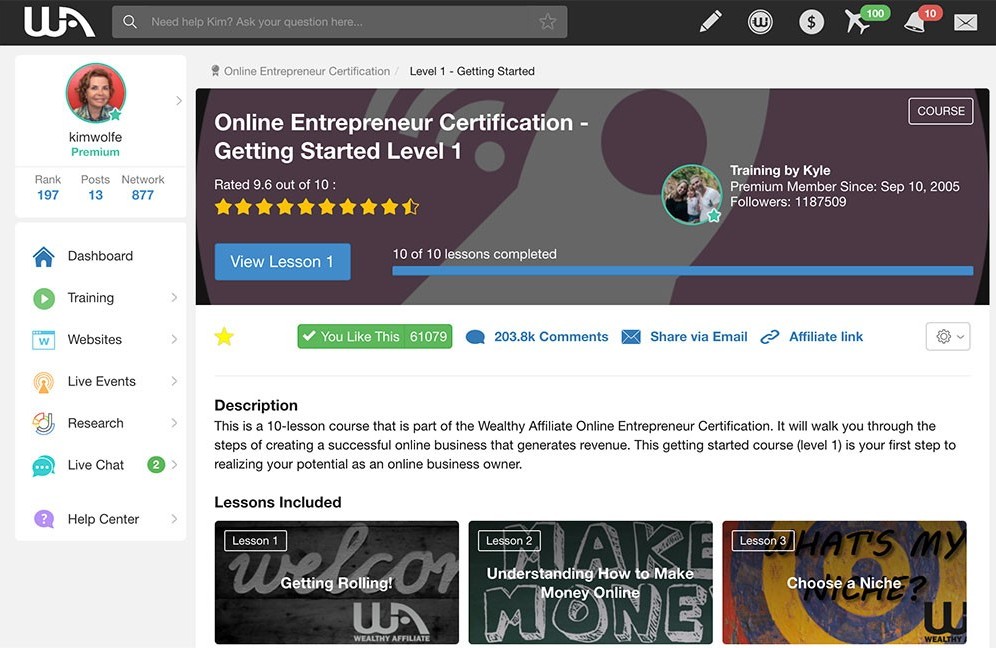The height and width of the screenshot is (648, 996).
Task: Click the lessons completed progress bar
Action: 683,271
